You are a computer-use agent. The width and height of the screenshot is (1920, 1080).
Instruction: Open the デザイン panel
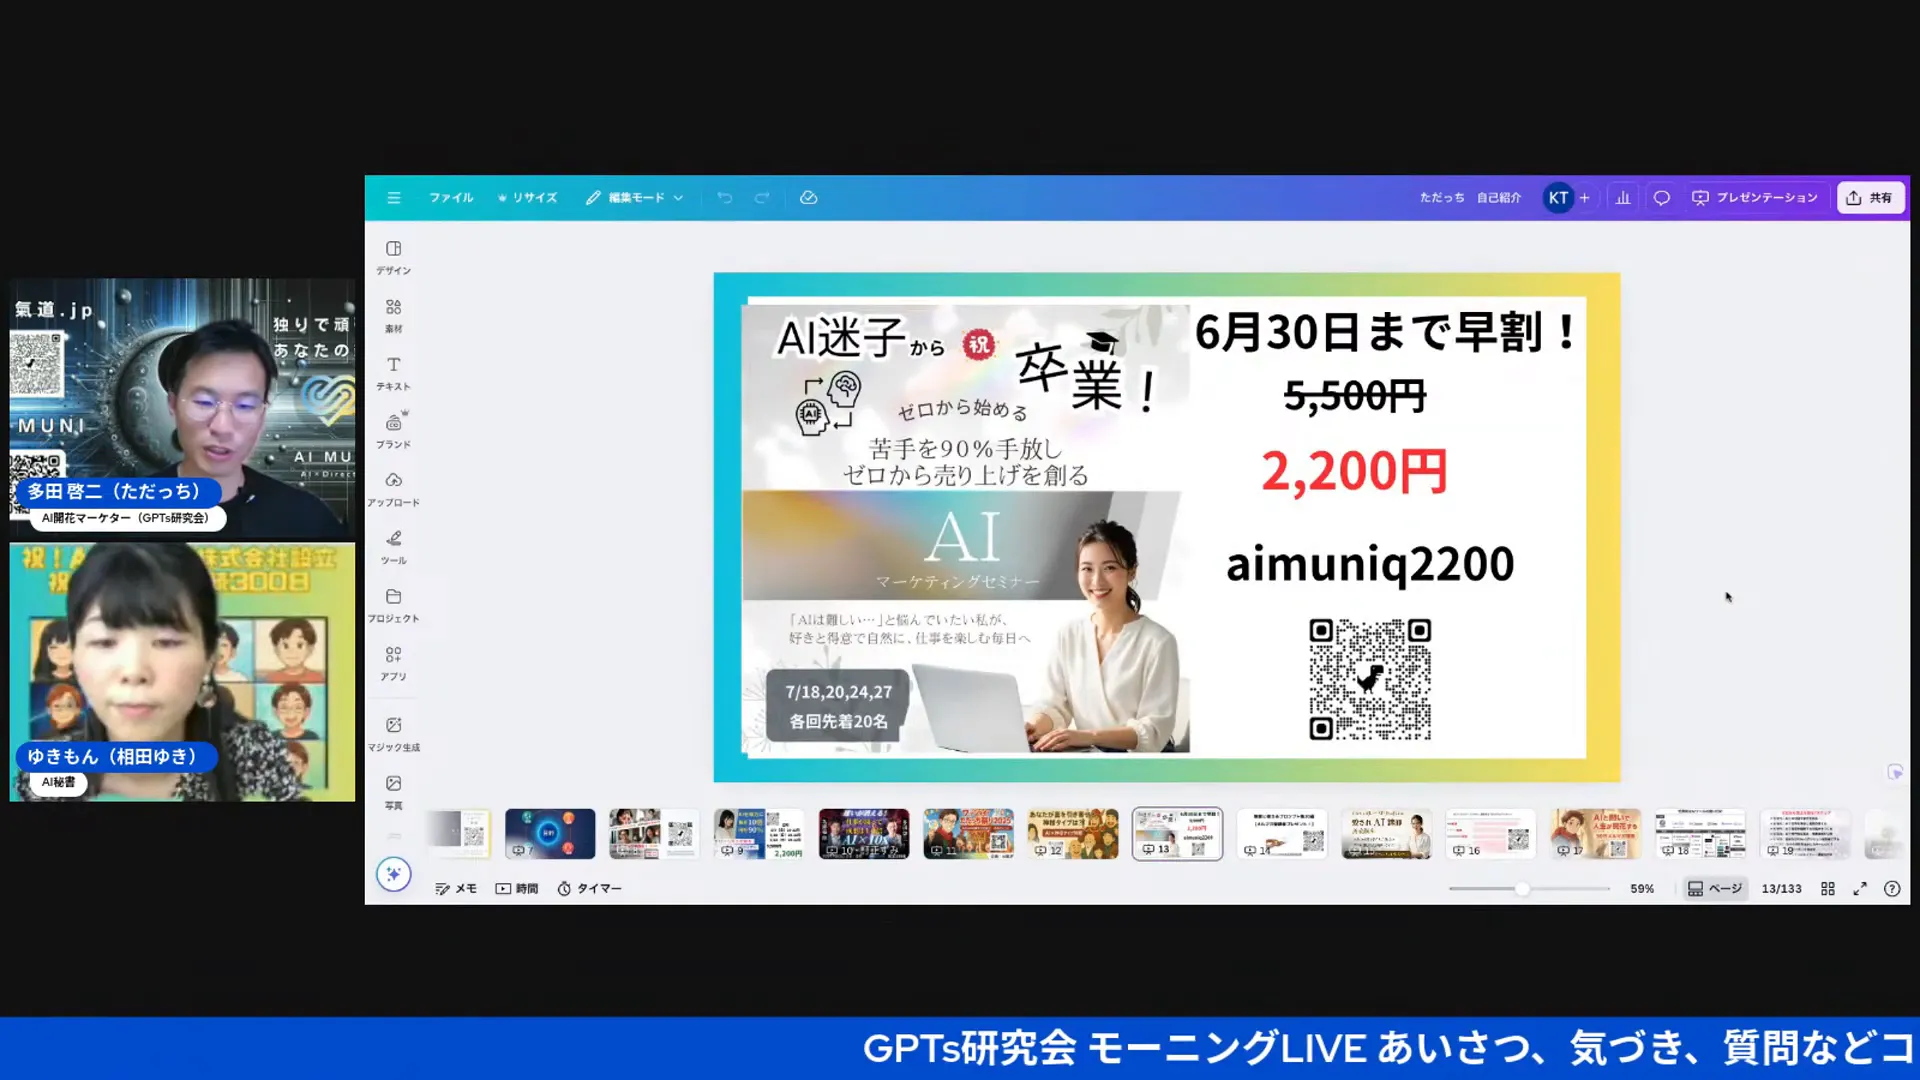pos(394,257)
